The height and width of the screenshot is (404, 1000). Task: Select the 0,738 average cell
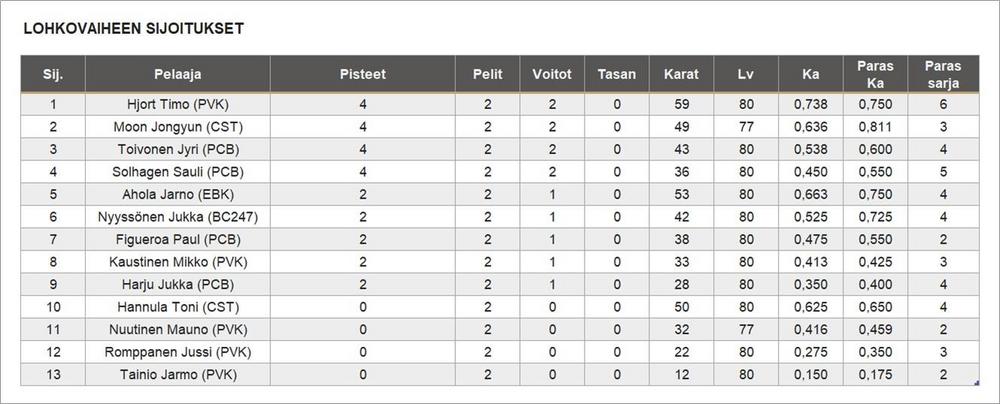point(811,104)
